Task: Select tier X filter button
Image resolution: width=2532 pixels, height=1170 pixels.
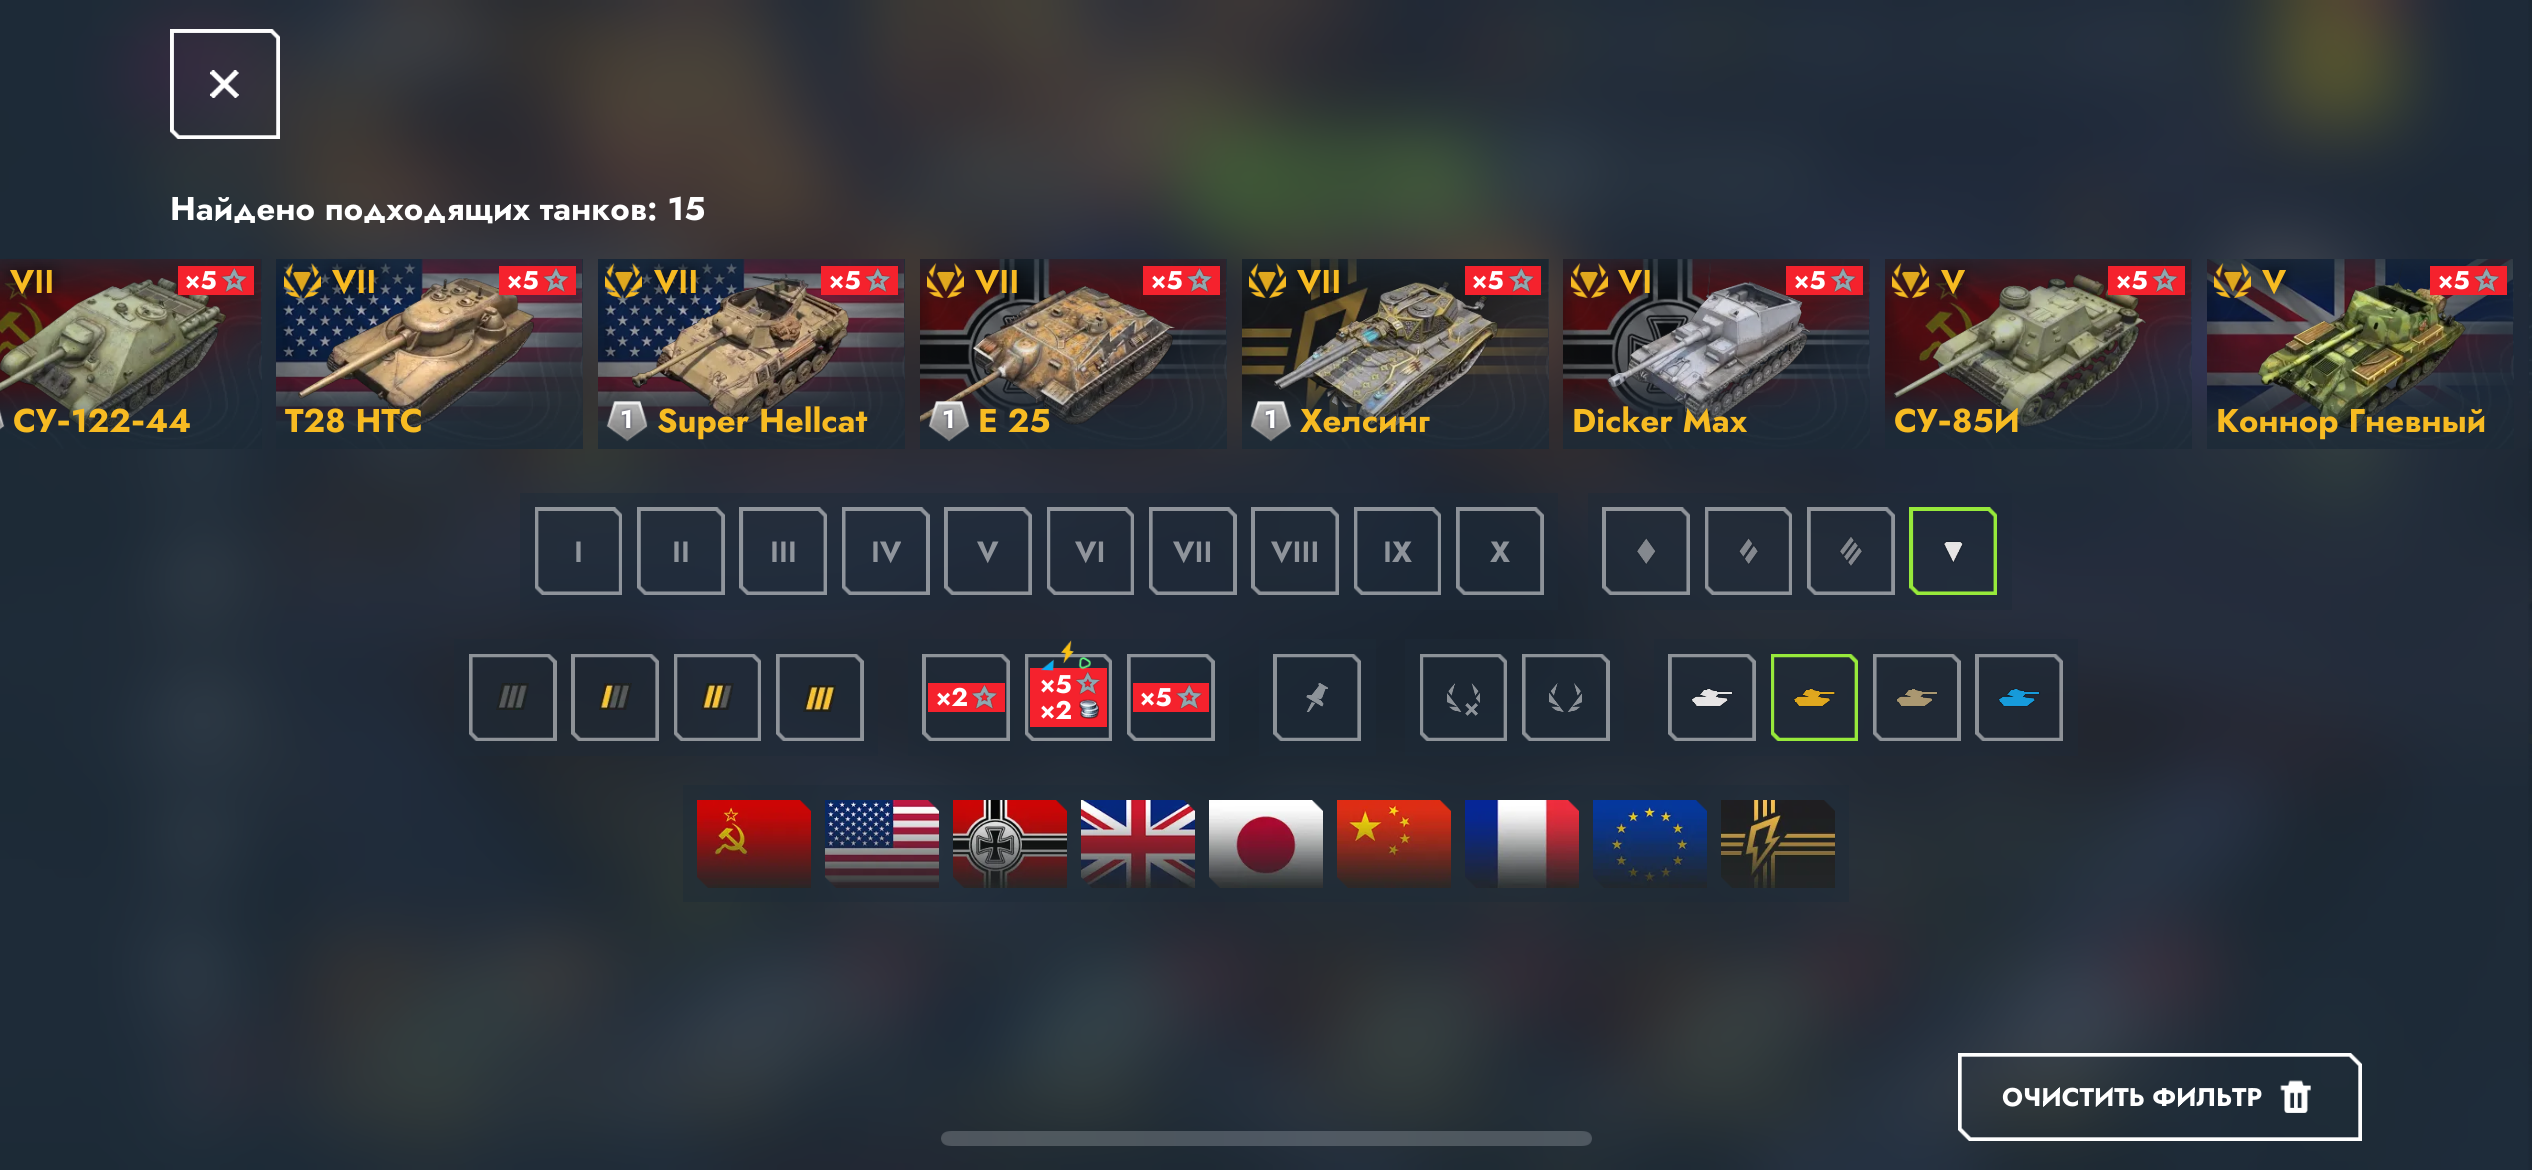Action: coord(1499,551)
